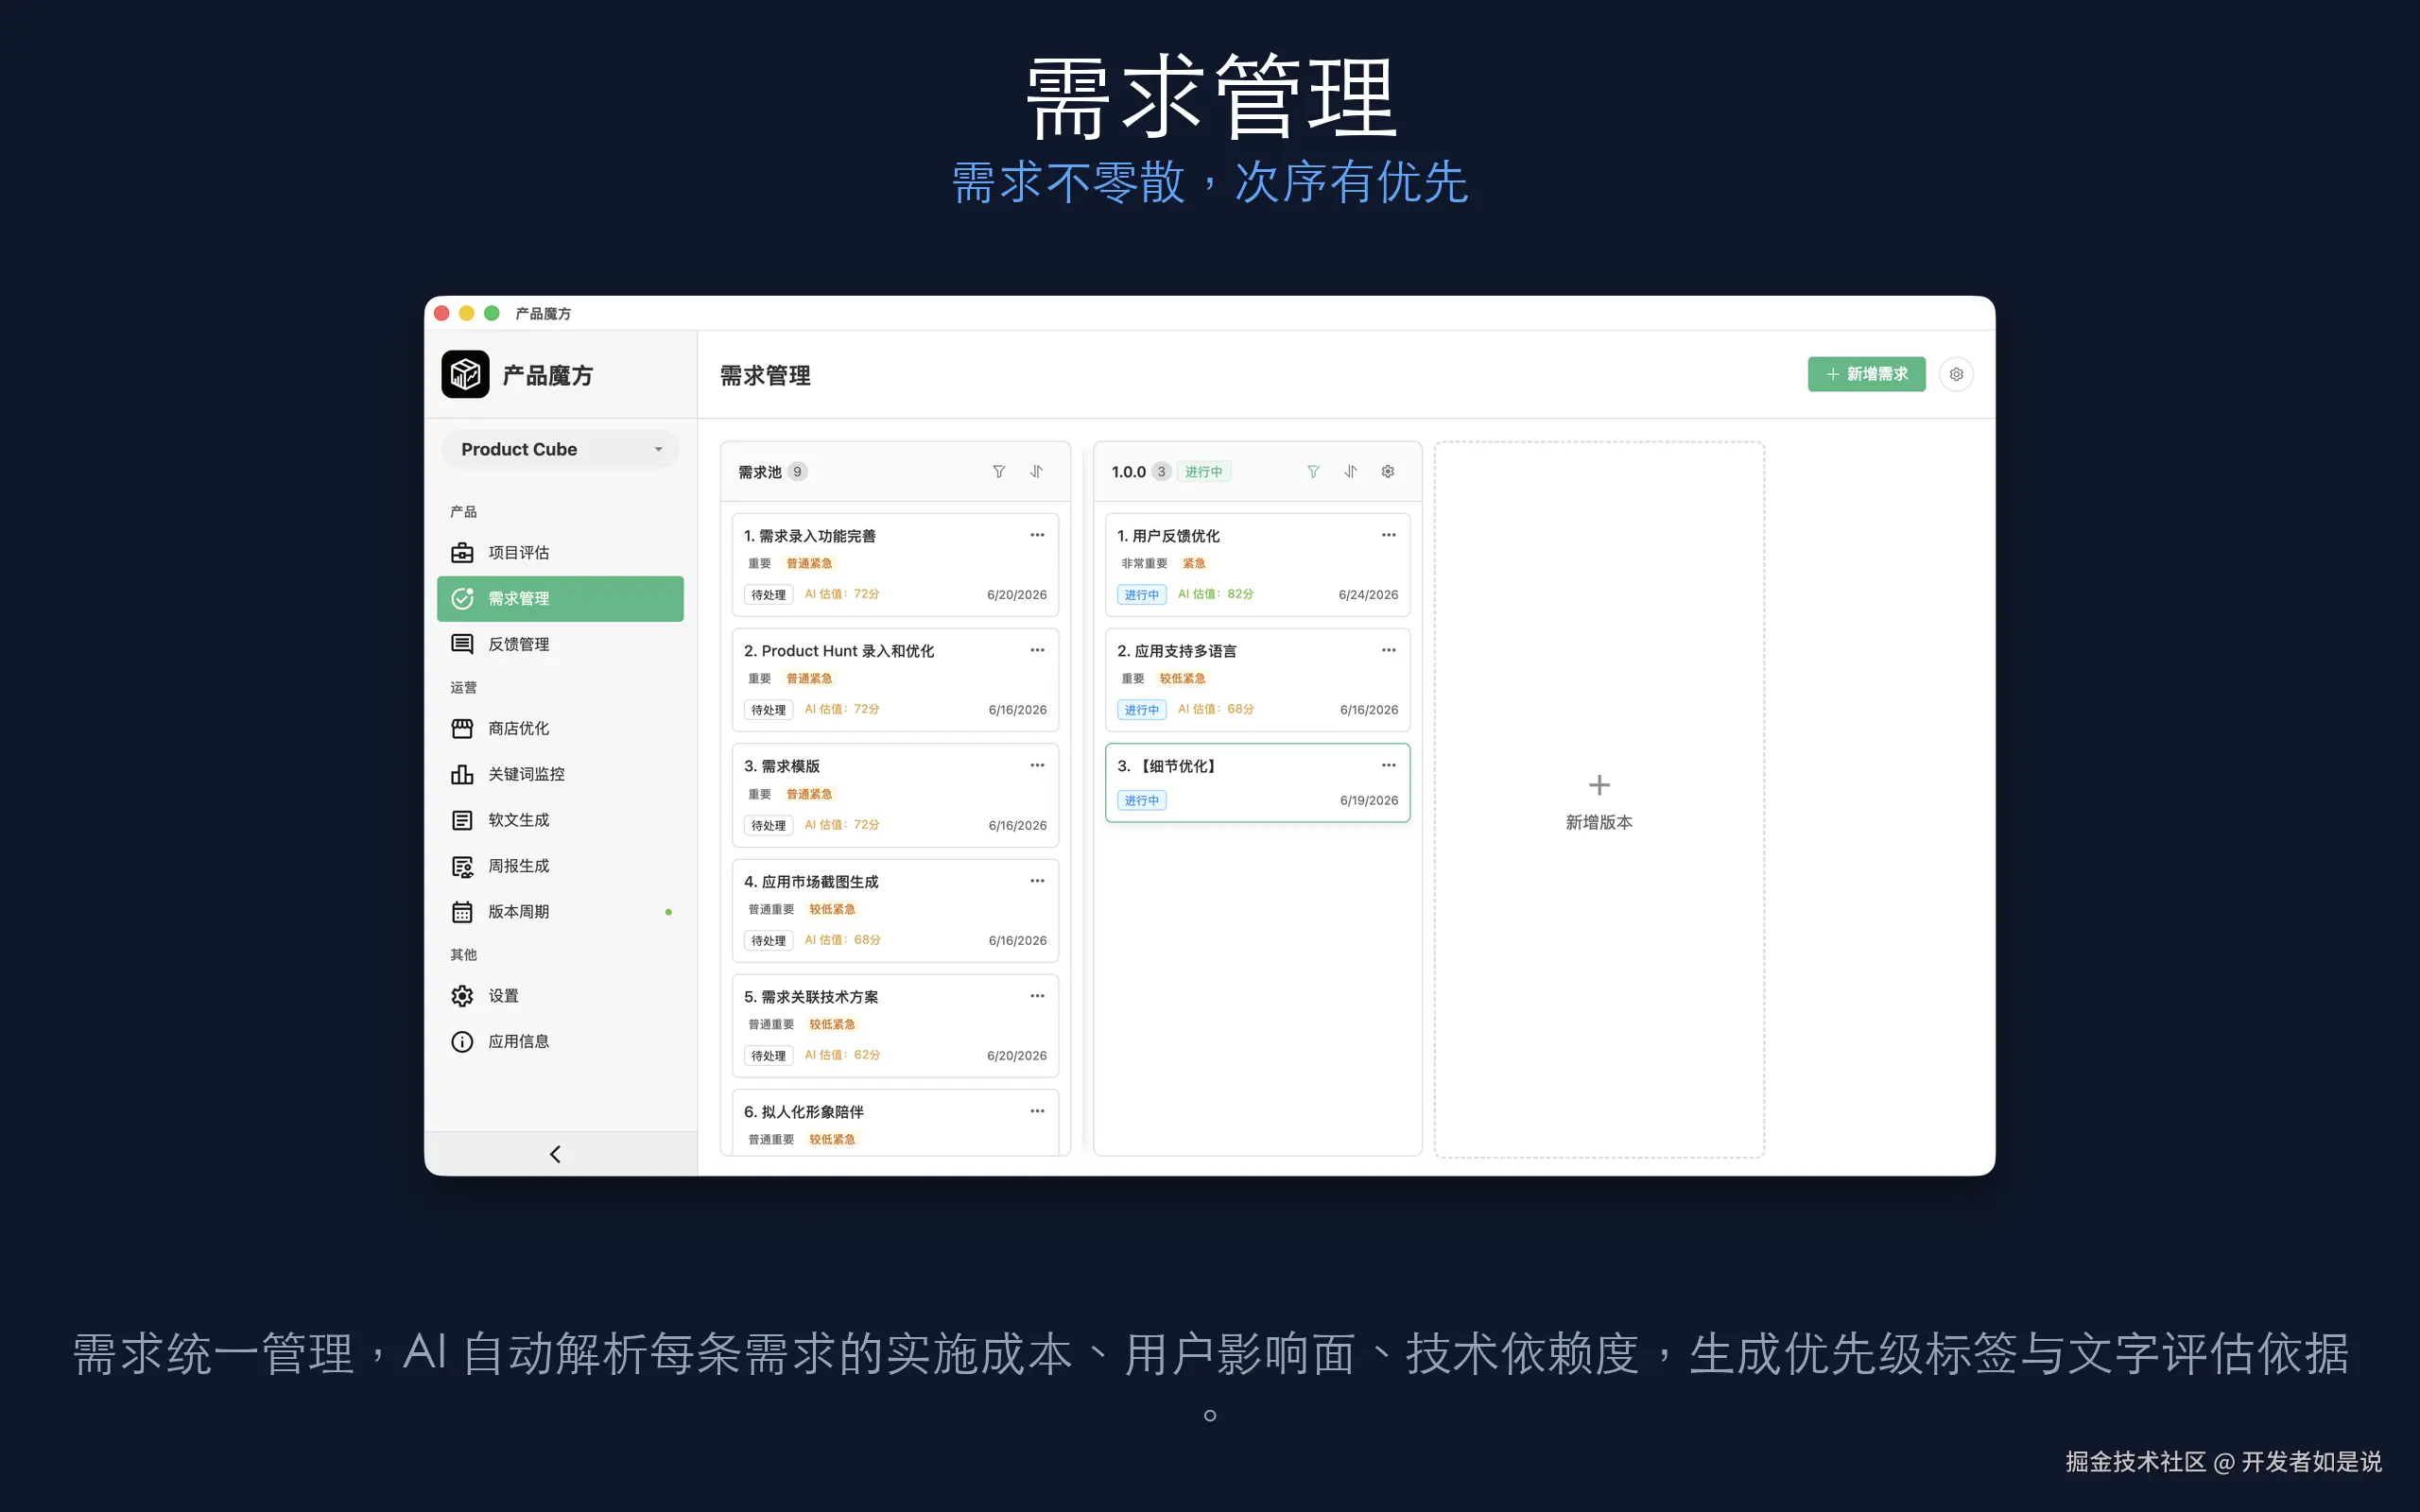Open more menu on 【细节优化】 card
The width and height of the screenshot is (2420, 1512).
[1388, 765]
